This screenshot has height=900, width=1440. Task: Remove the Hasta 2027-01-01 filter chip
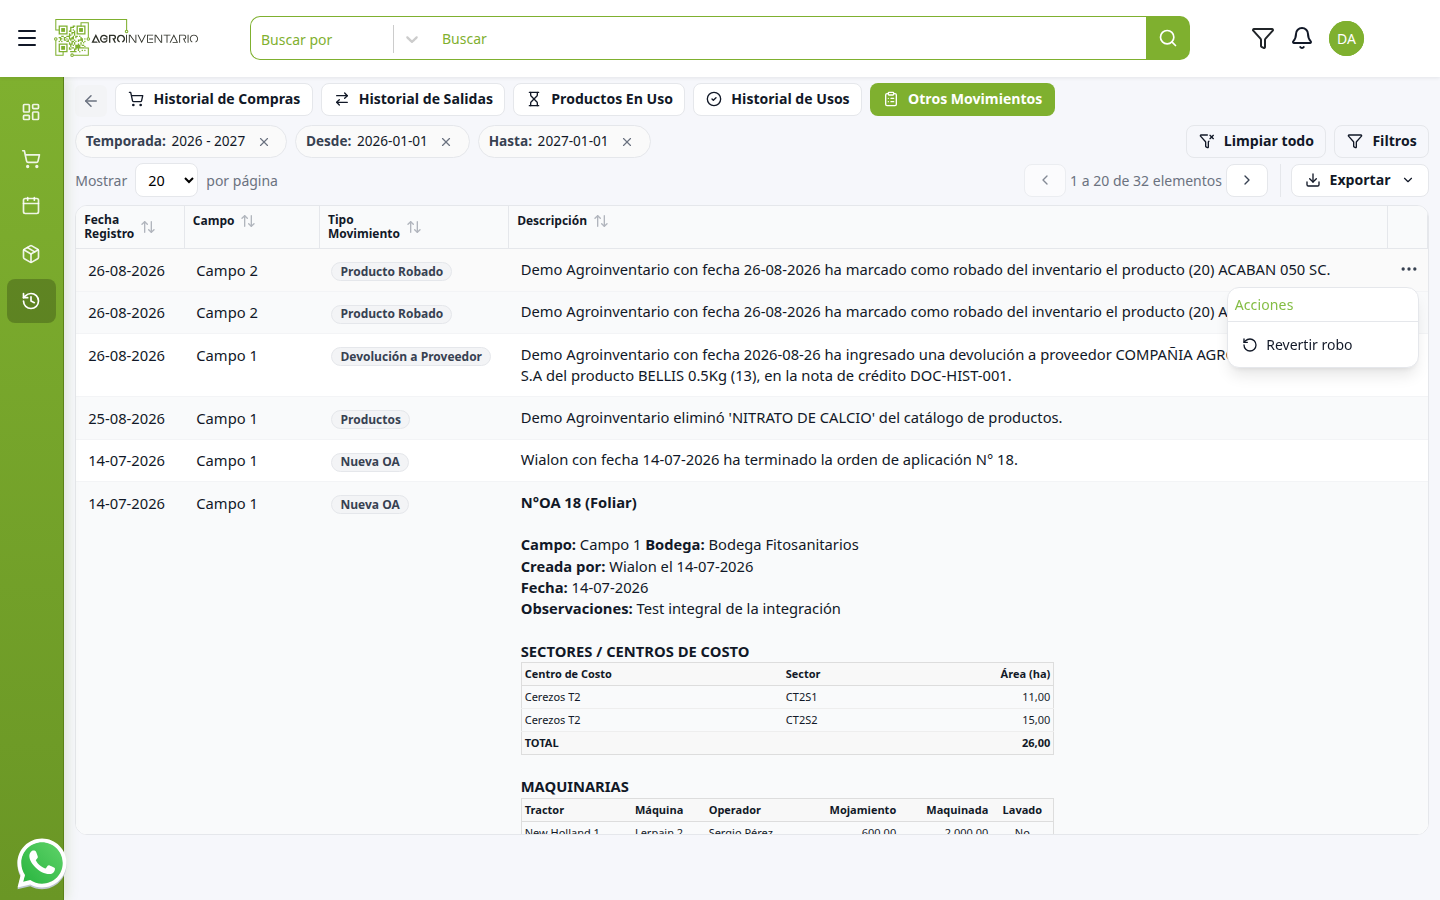[x=627, y=142]
